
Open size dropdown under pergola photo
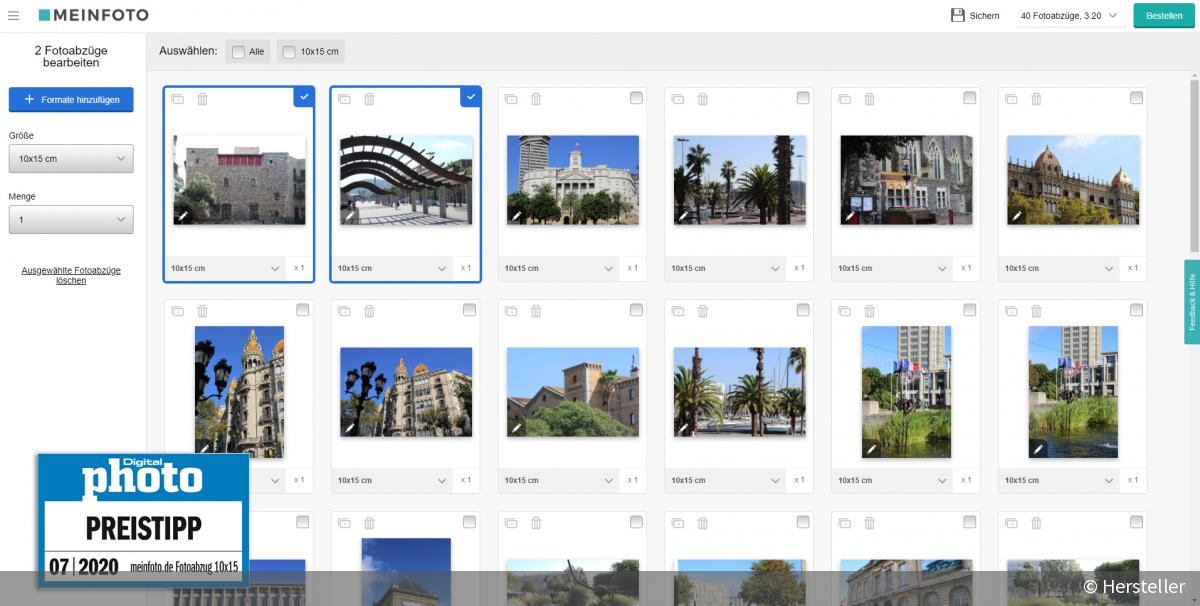[x=393, y=268]
